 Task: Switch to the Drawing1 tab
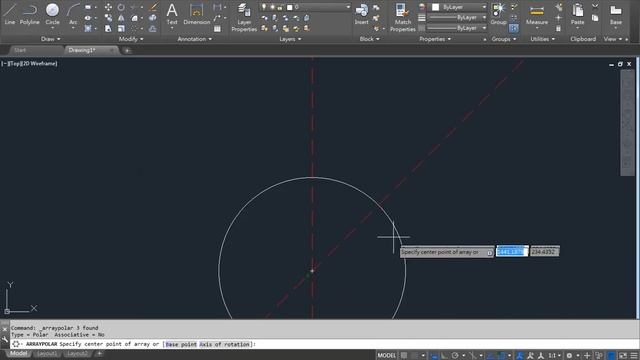tap(82, 50)
